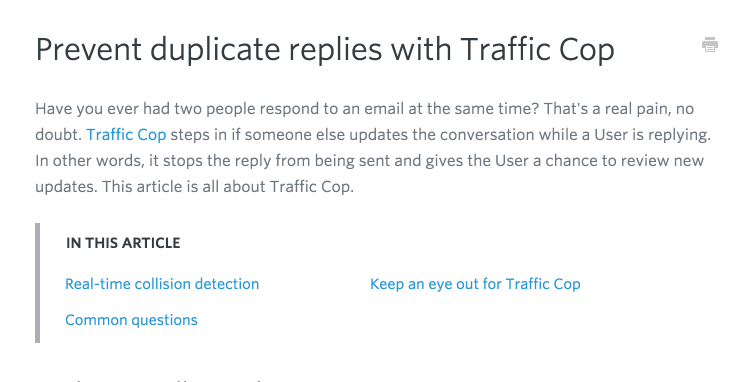Click the word 'Prevent' in the title
Viewport: 753px width, 382px height.
point(88,49)
